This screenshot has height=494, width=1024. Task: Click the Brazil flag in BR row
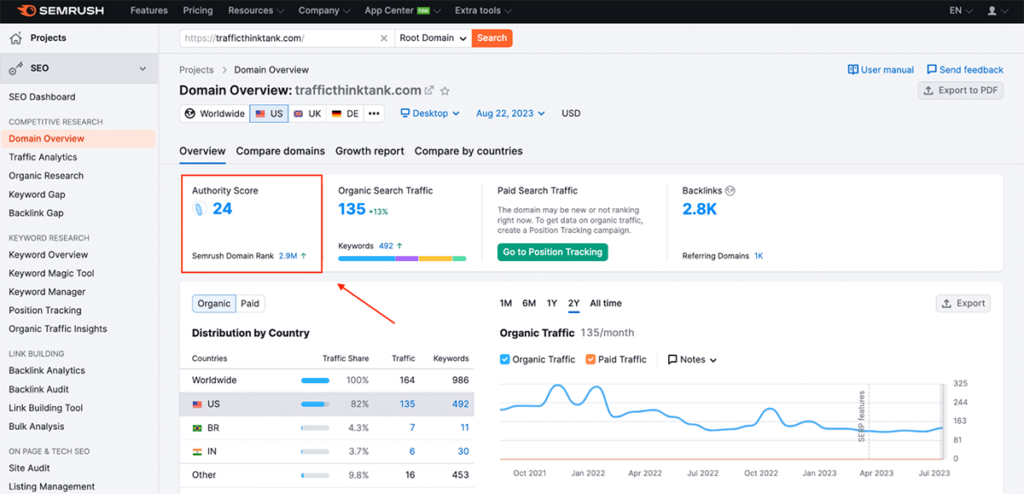197,428
